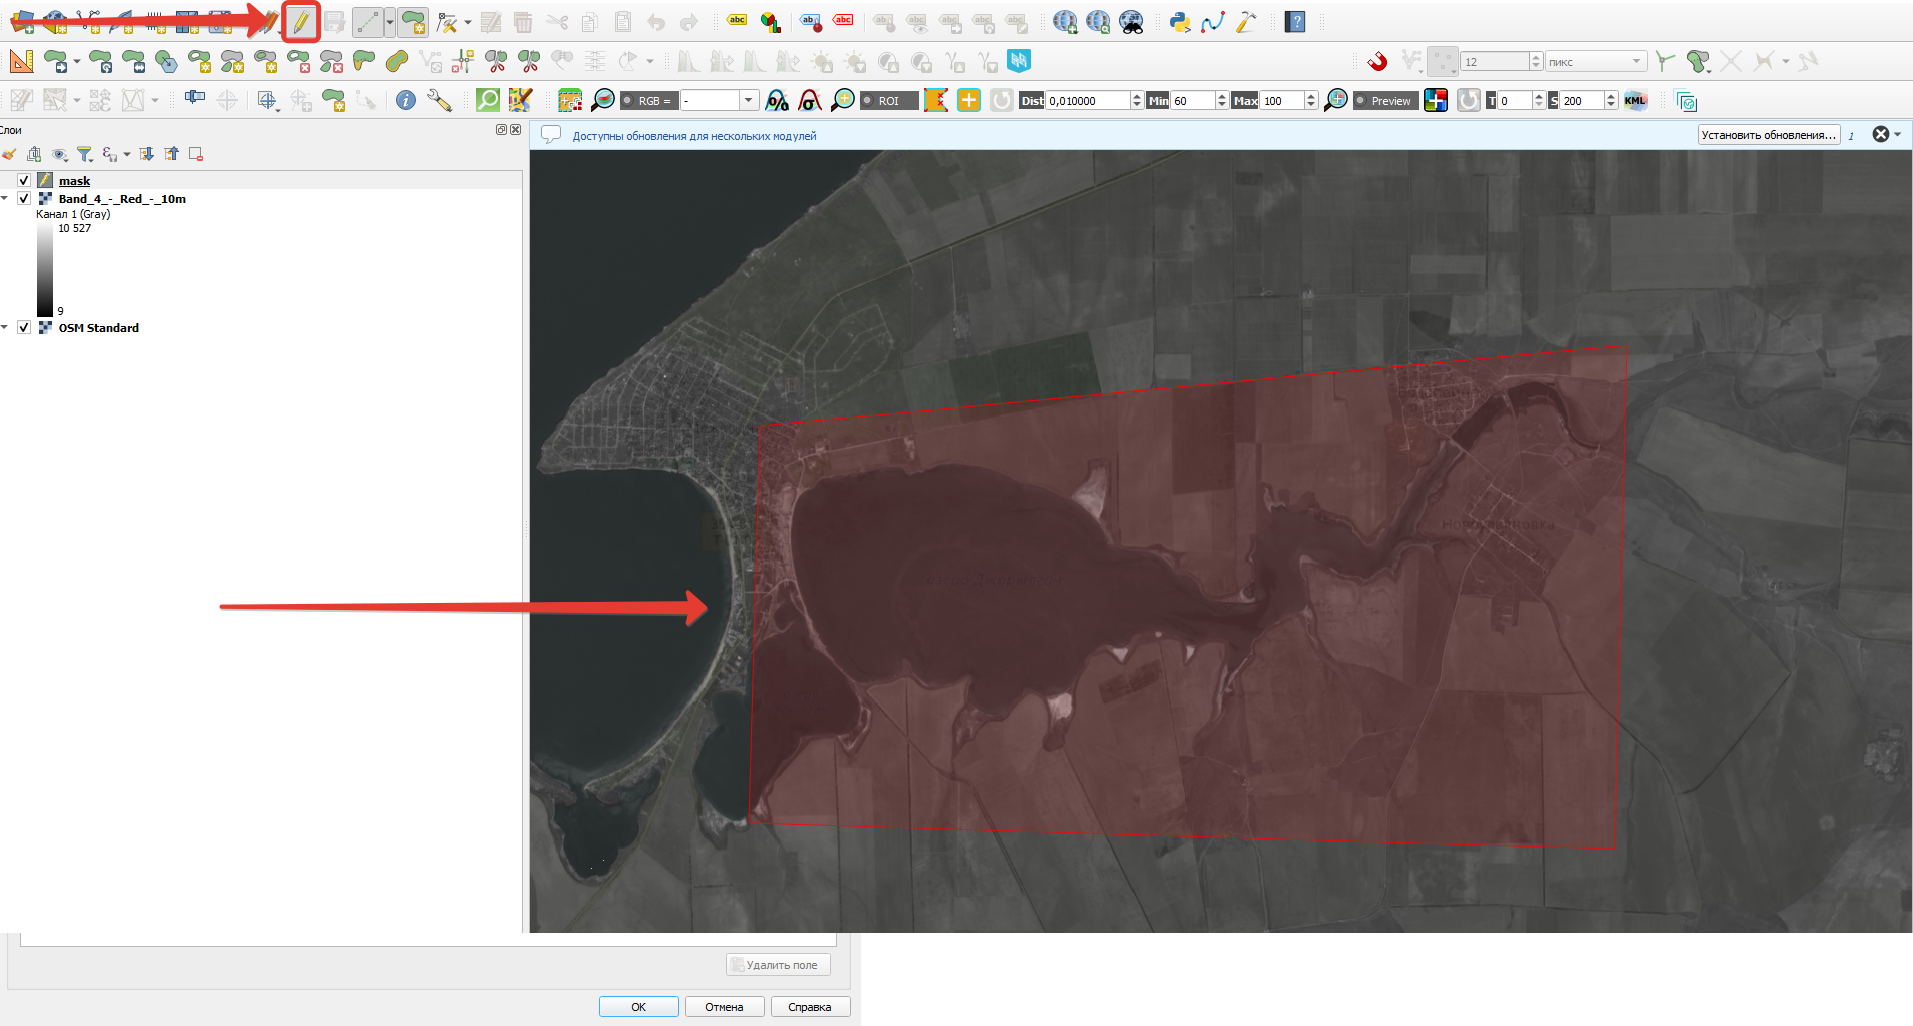
Task: Click the KML export icon
Action: click(x=1635, y=100)
